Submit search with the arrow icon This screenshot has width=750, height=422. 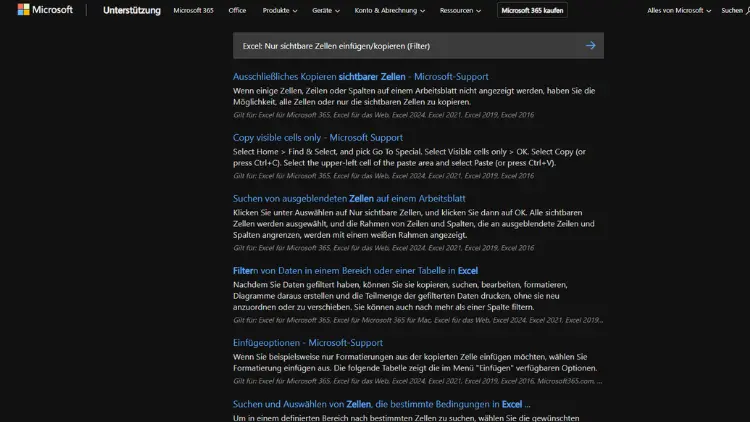pyautogui.click(x=590, y=45)
